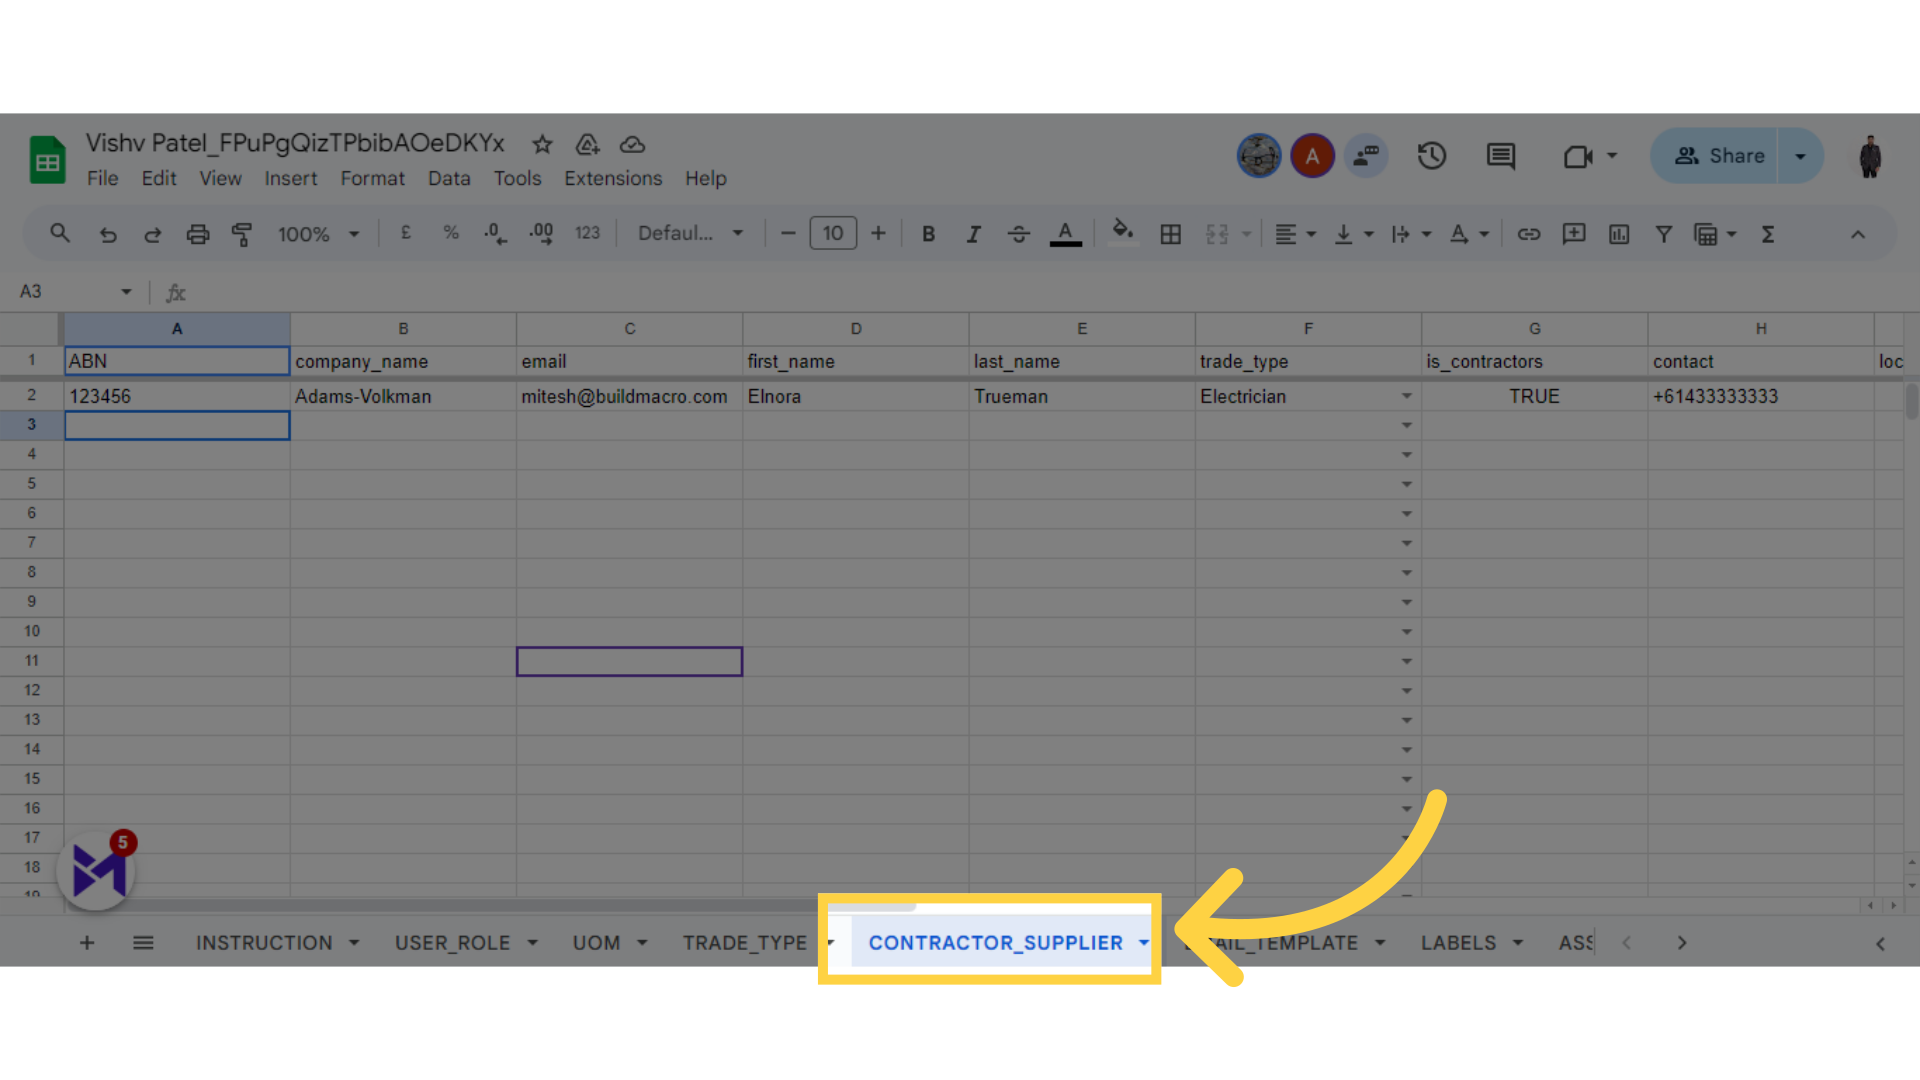1920x1080 pixels.
Task: Open the zoom 100% dropdown
Action: click(x=318, y=234)
